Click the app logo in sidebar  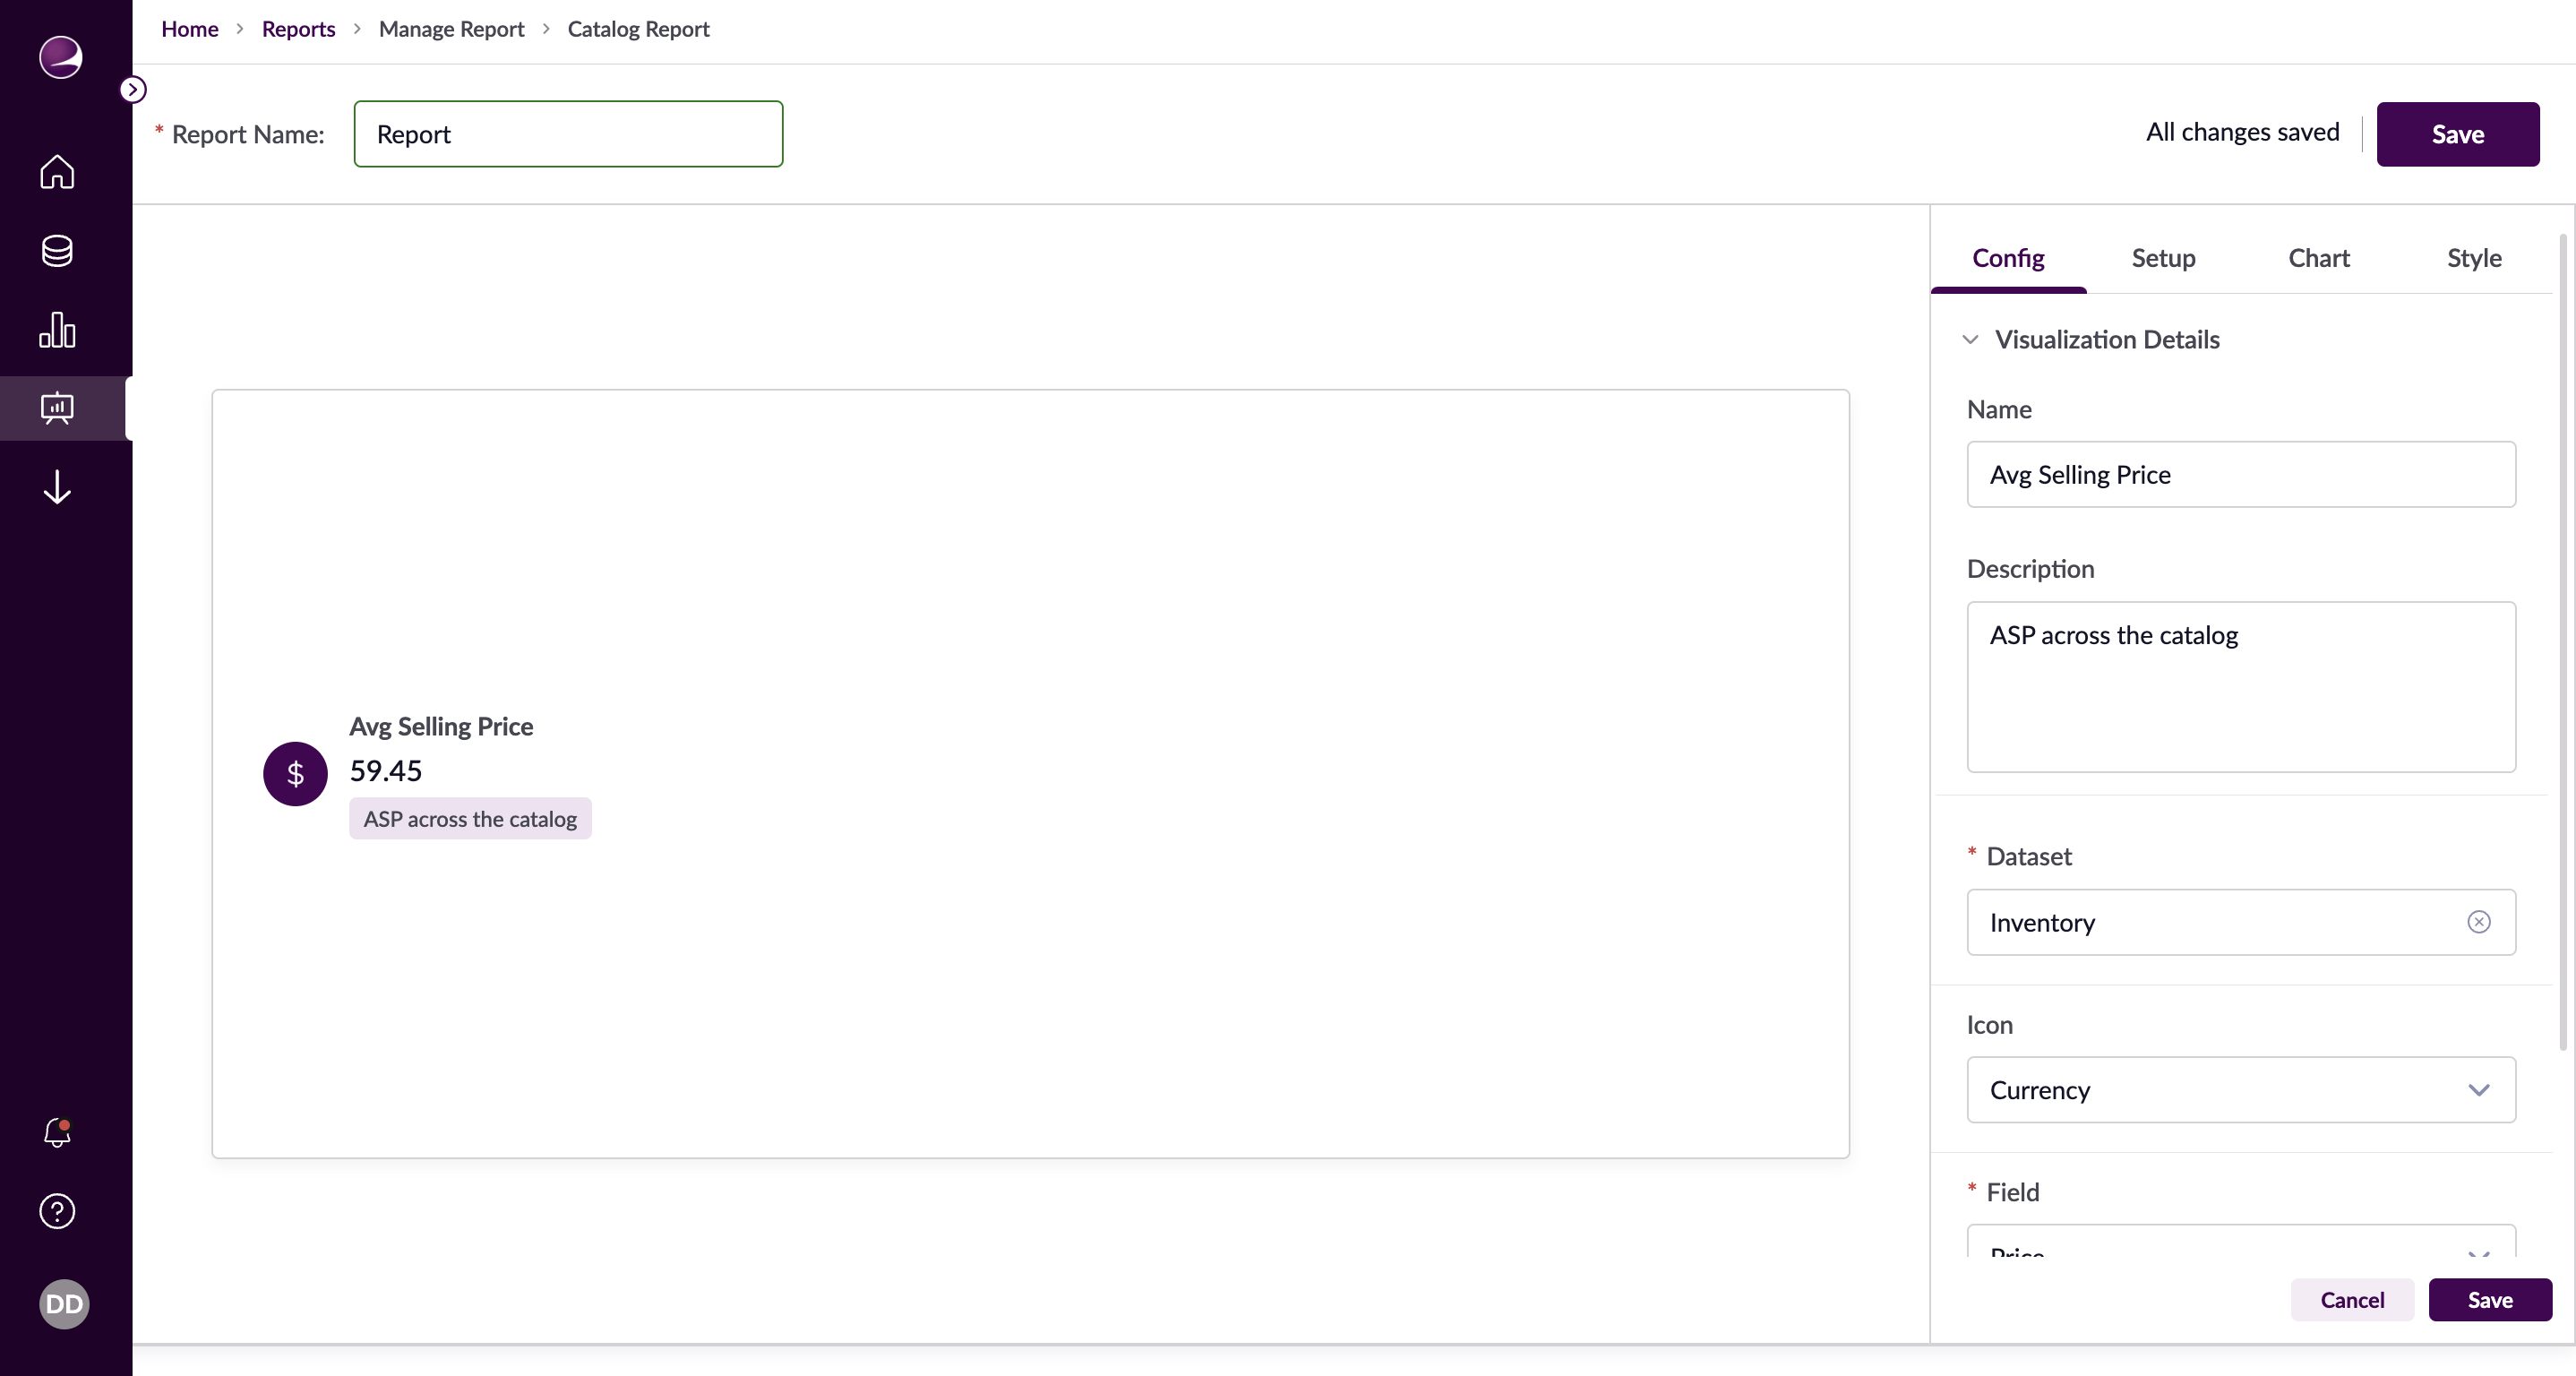(60, 57)
